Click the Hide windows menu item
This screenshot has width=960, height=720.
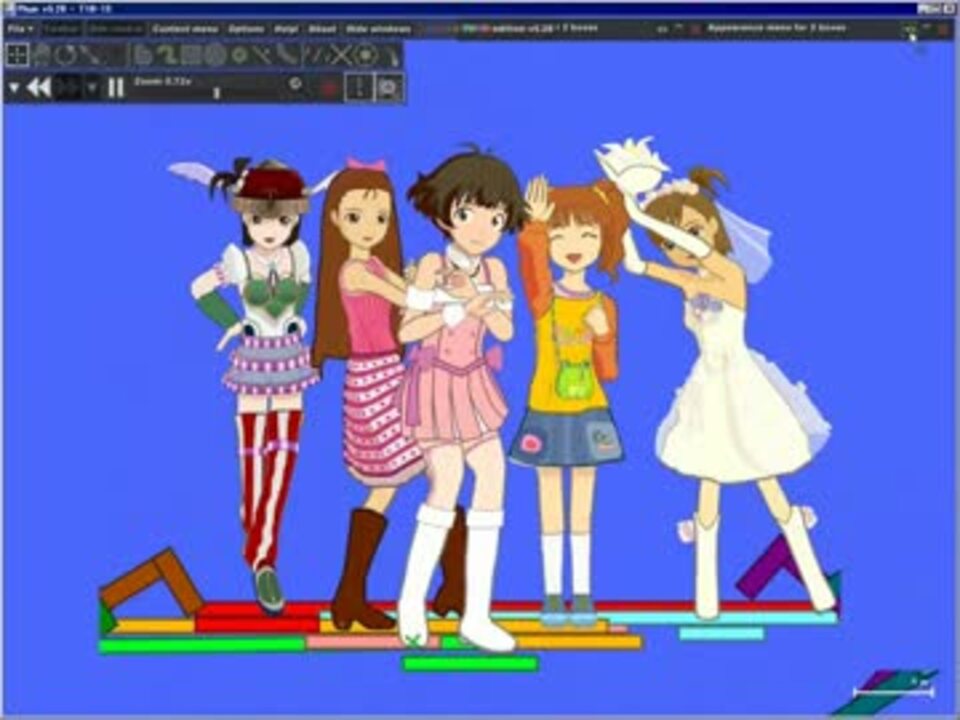(378, 29)
